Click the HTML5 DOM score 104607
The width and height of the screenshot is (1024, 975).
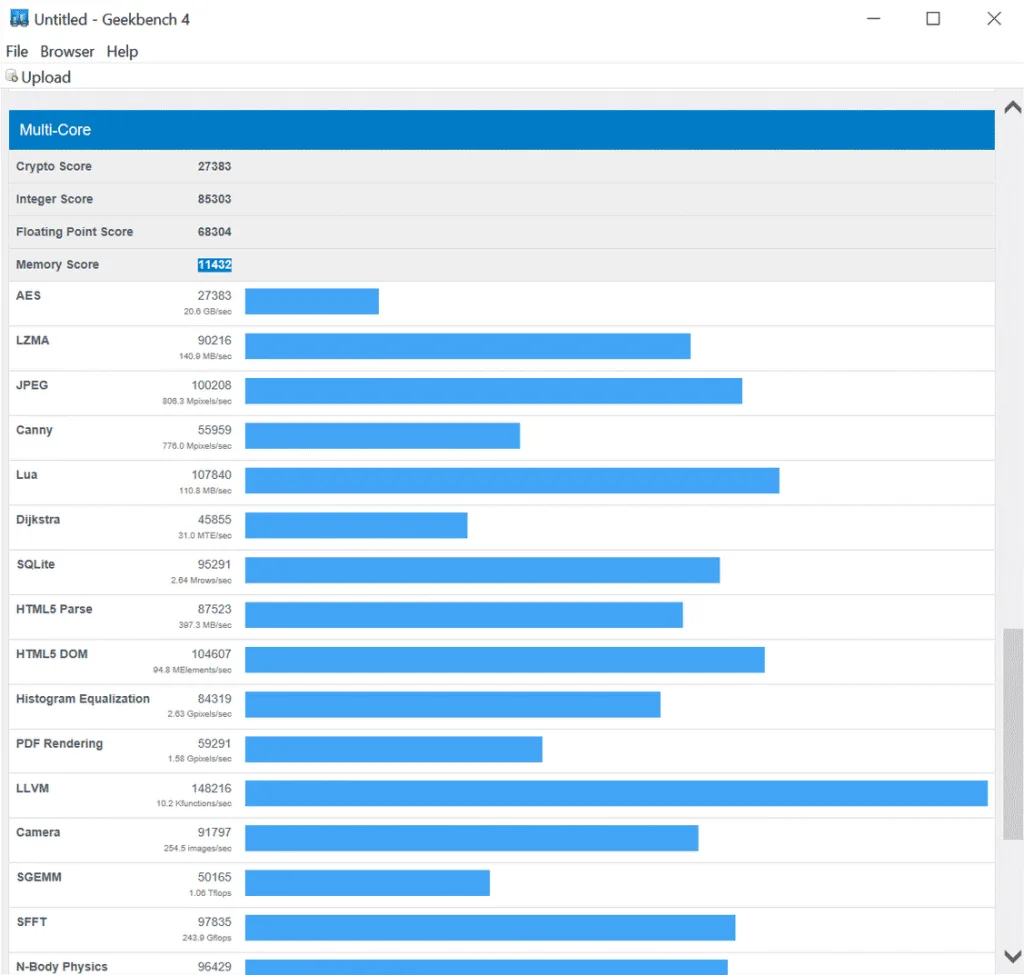211,654
